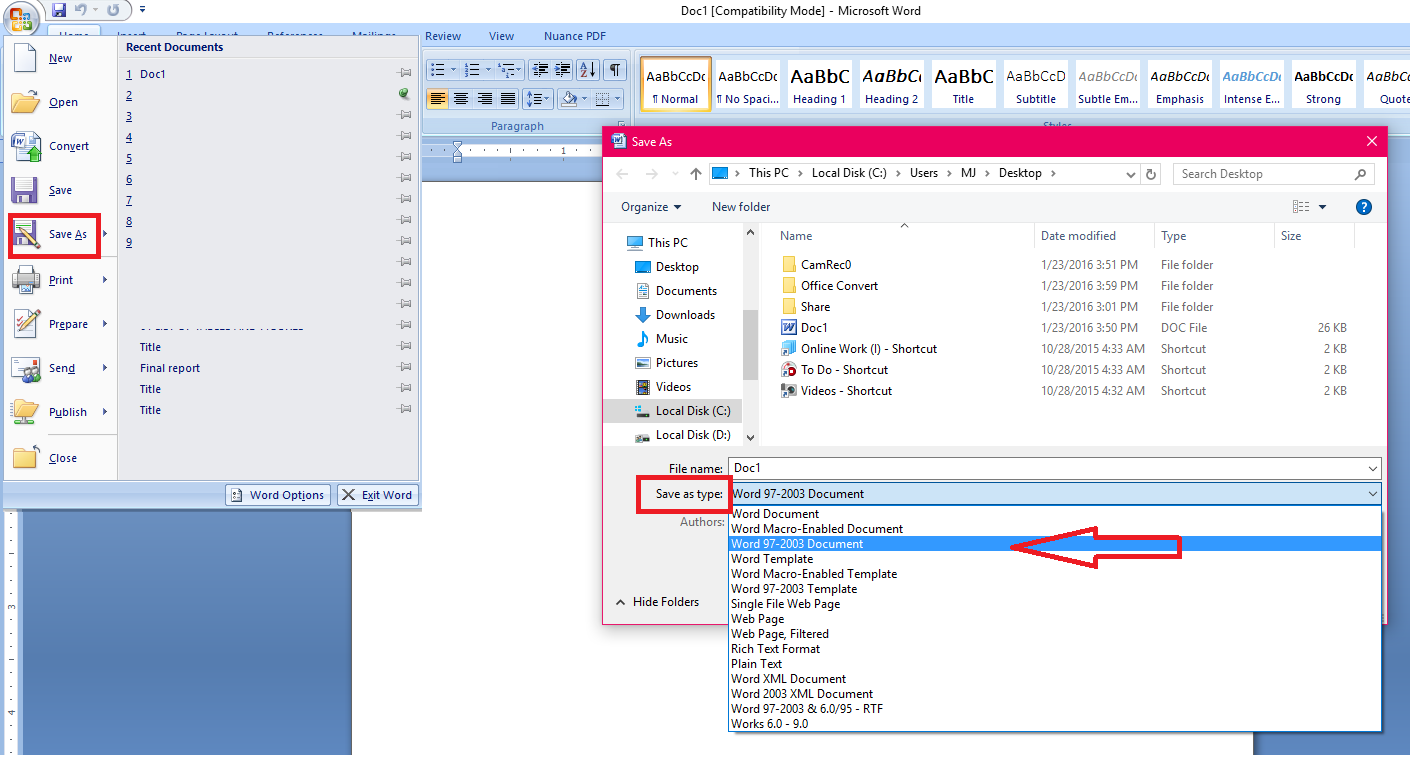Click New folder button
This screenshot has height=762, width=1410.
741,207
